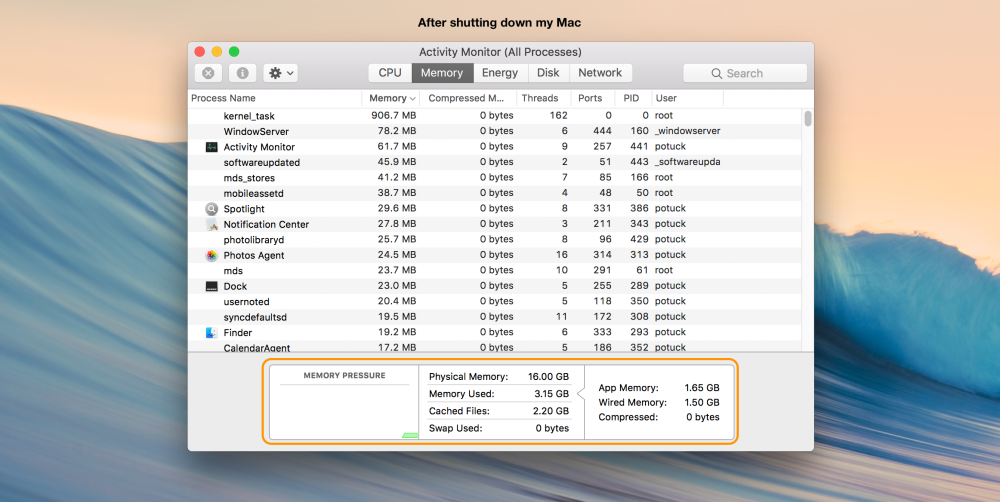Image resolution: width=1000 pixels, height=502 pixels.
Task: Sort by Process Name column header
Action: click(275, 98)
